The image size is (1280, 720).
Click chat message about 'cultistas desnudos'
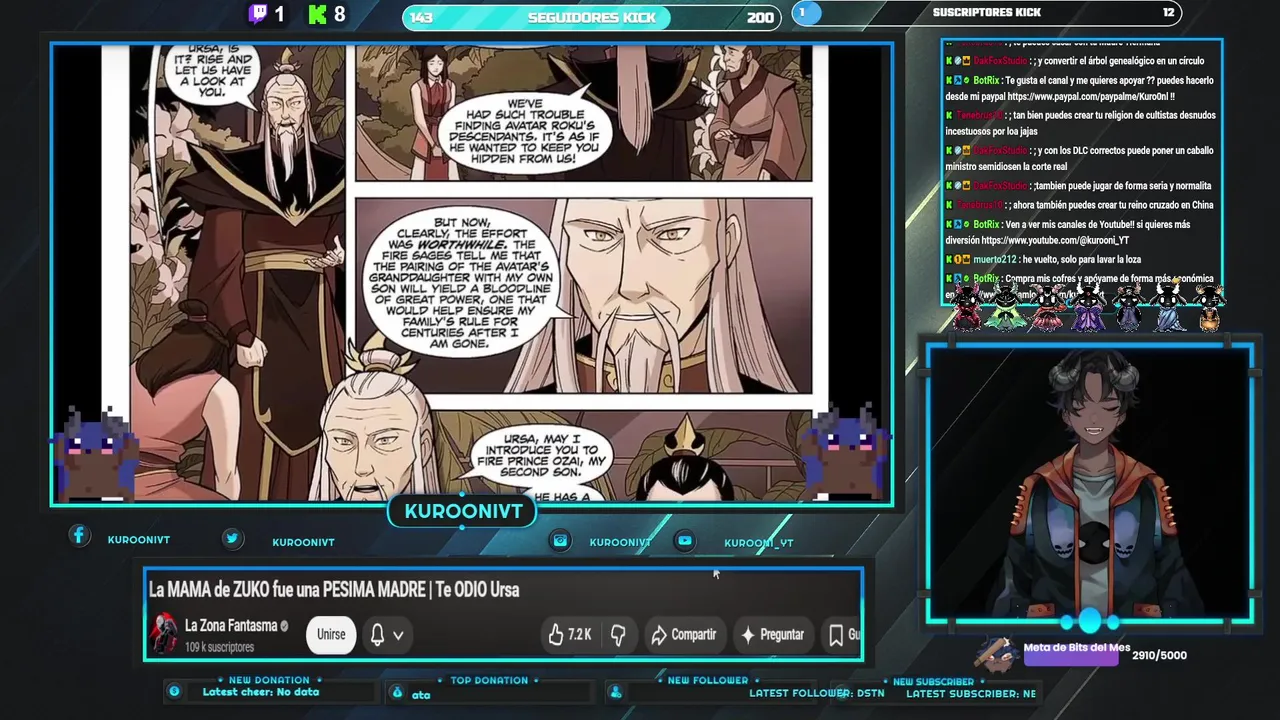[x=1080, y=123]
